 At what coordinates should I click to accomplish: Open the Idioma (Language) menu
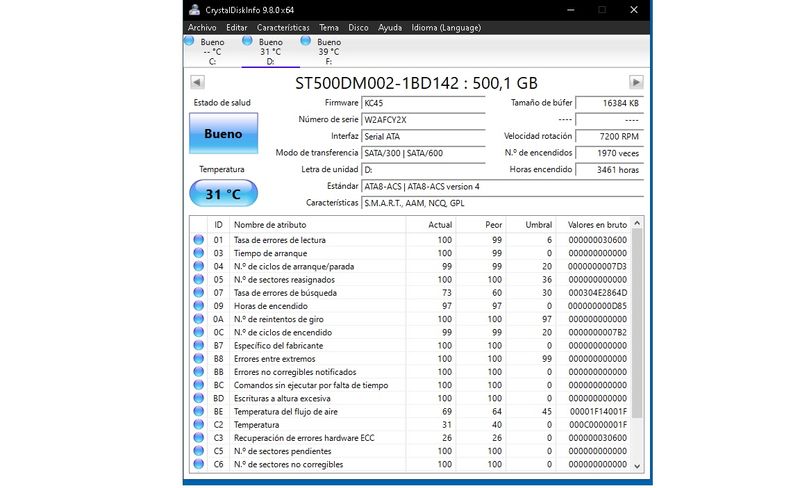446,28
